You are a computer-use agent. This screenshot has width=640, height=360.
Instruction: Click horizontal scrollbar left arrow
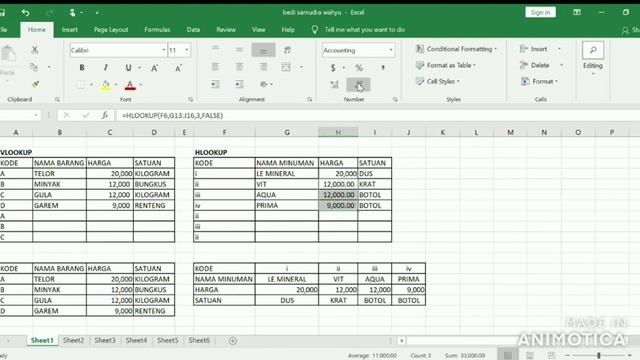tap(402, 340)
